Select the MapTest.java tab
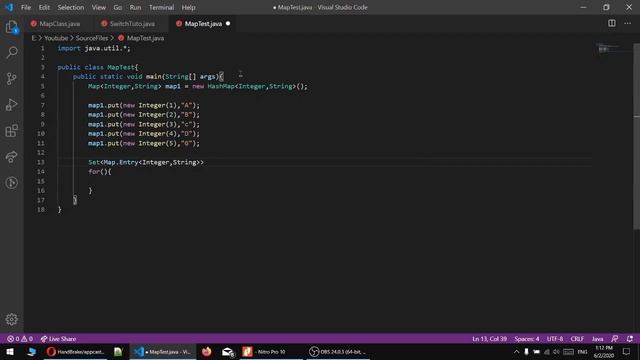Image resolution: width=640 pixels, height=360 pixels. pos(203,24)
